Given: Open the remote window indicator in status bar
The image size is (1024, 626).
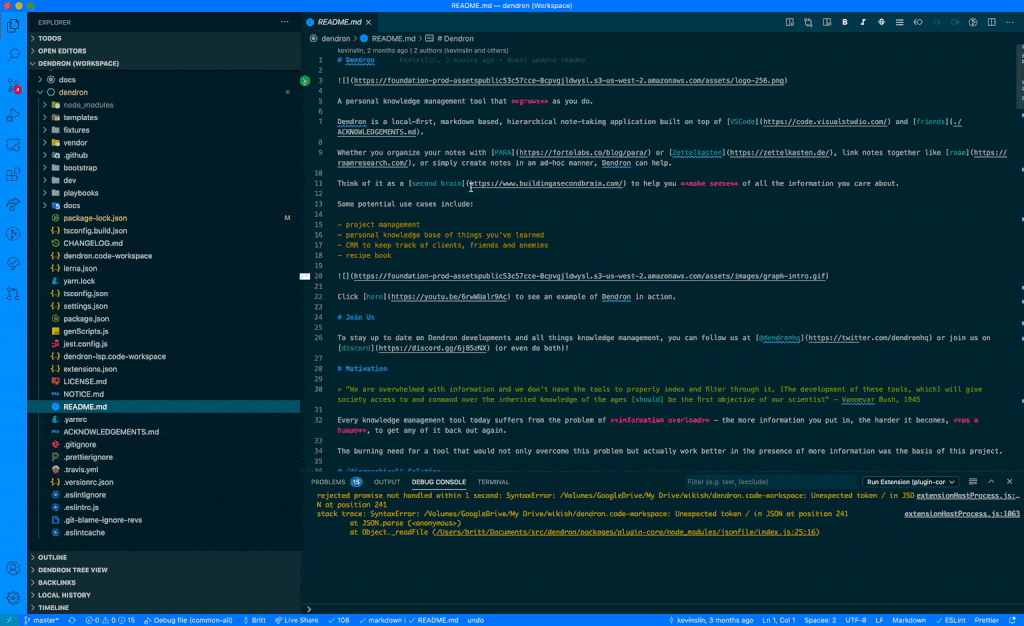Looking at the screenshot, I should [8, 620].
